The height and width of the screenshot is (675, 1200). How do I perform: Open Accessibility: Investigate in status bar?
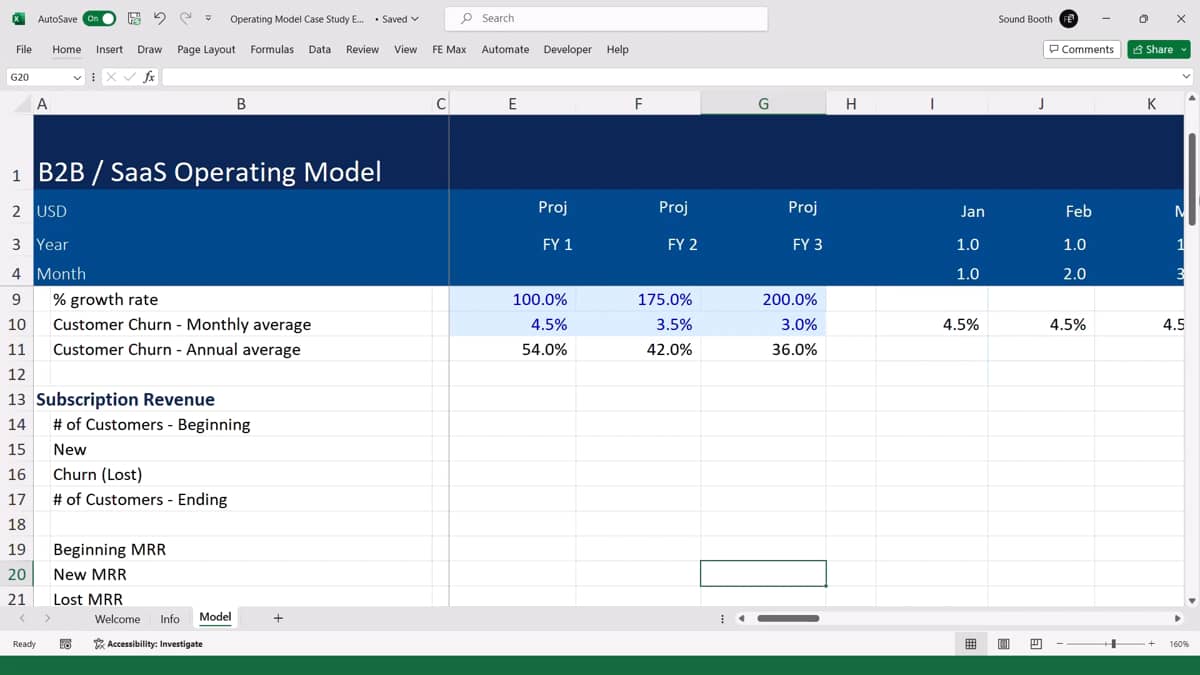(x=148, y=644)
